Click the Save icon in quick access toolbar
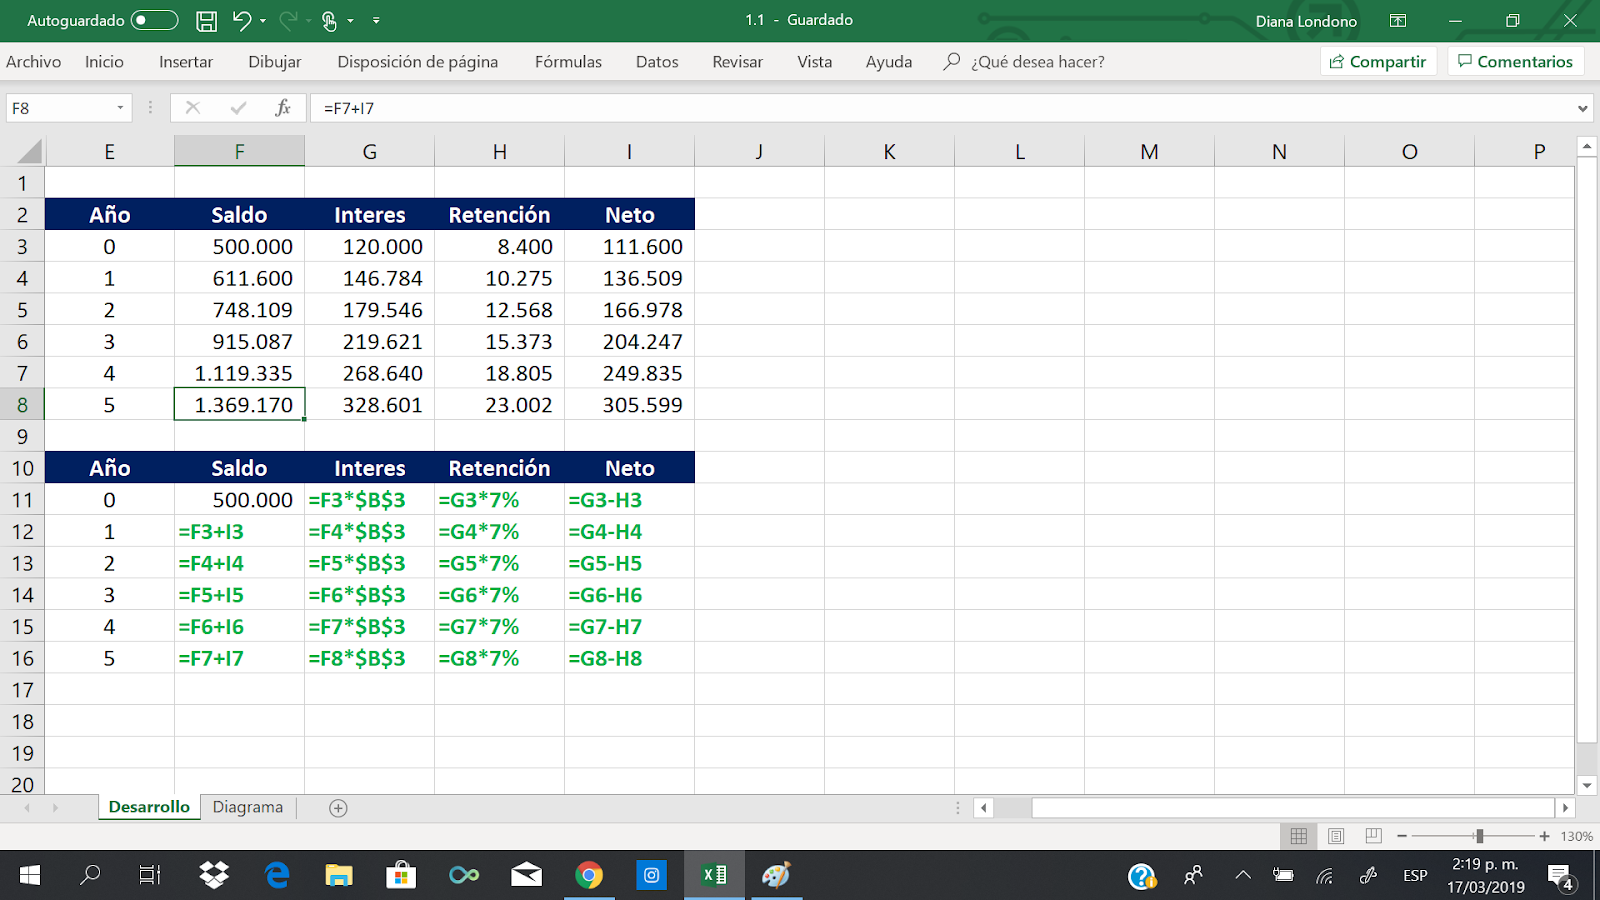The image size is (1600, 900). pyautogui.click(x=206, y=20)
